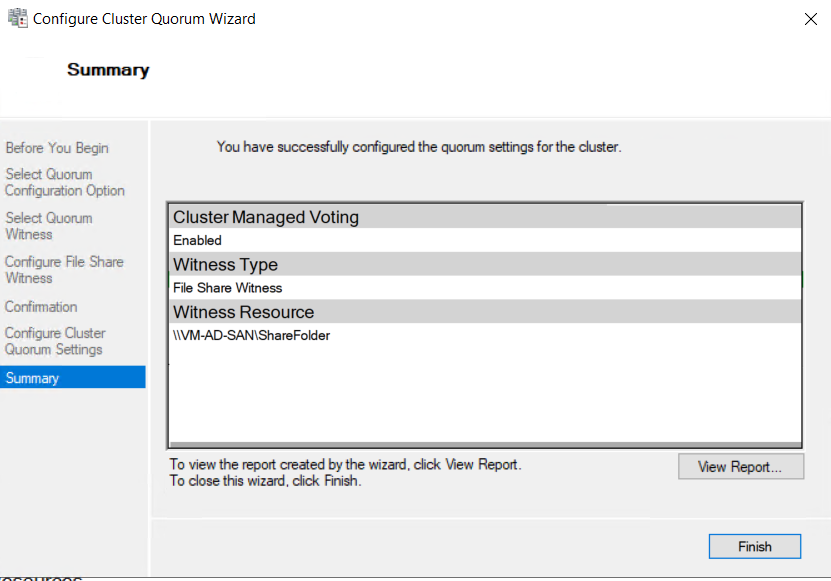Close the Configure Cluster Quorum Wizard window

[810, 19]
